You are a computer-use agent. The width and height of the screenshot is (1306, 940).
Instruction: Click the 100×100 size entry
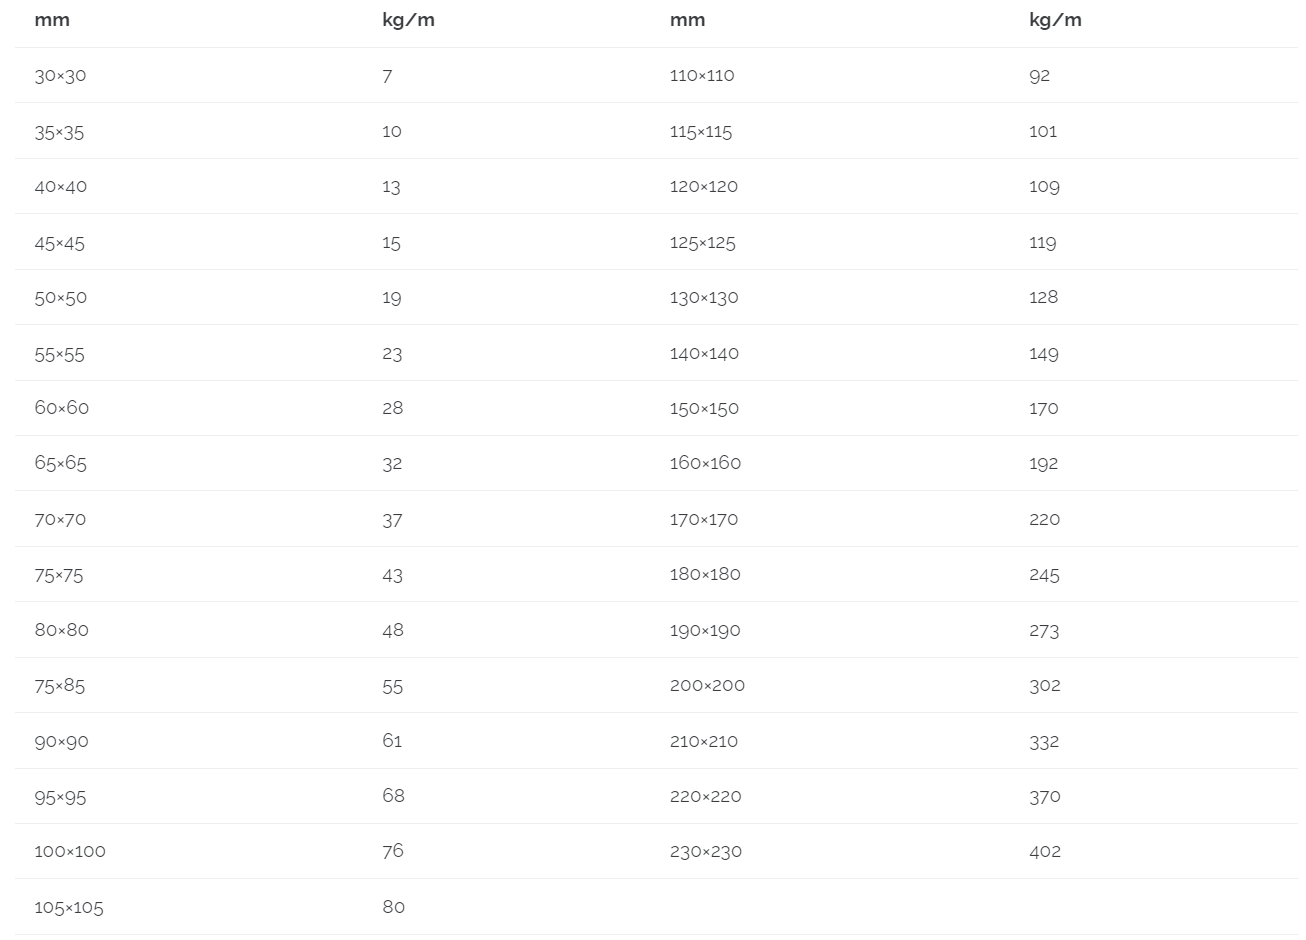(x=70, y=852)
